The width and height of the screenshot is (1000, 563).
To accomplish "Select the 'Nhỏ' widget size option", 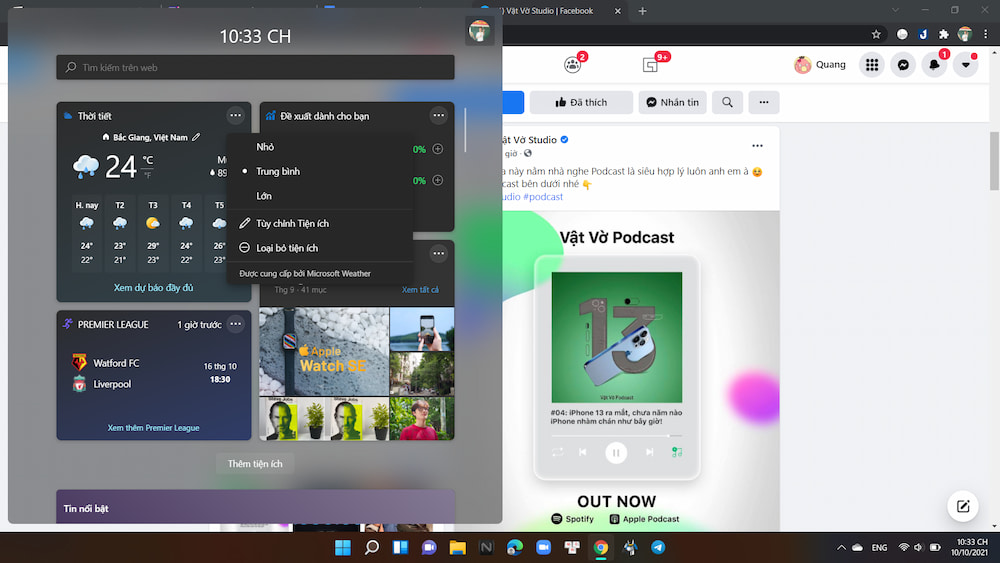I will point(265,147).
